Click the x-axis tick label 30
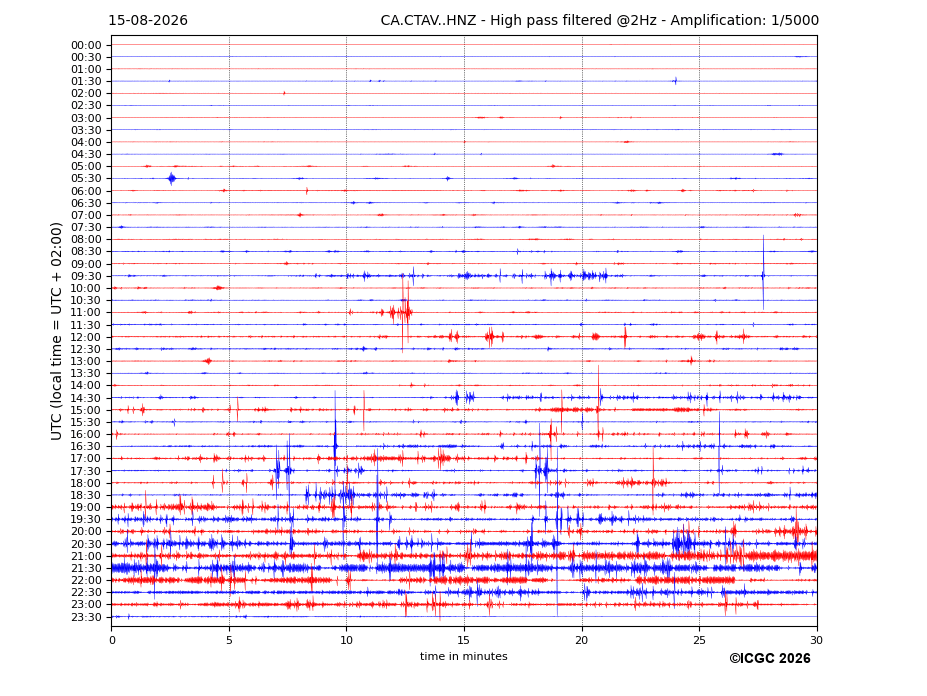 pyautogui.click(x=816, y=640)
